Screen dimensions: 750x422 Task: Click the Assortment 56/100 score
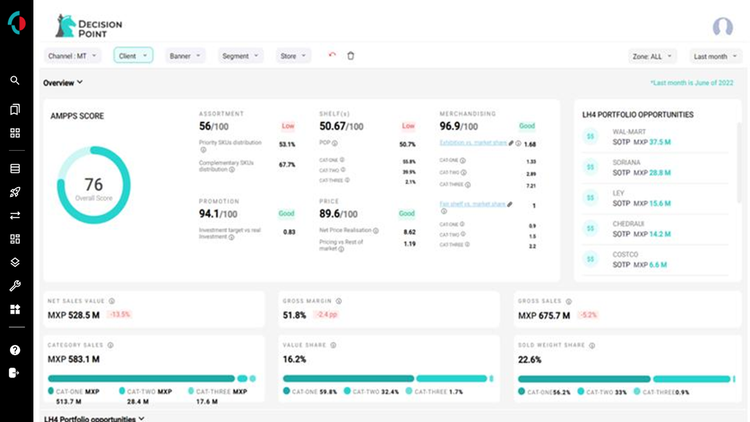[x=214, y=126]
